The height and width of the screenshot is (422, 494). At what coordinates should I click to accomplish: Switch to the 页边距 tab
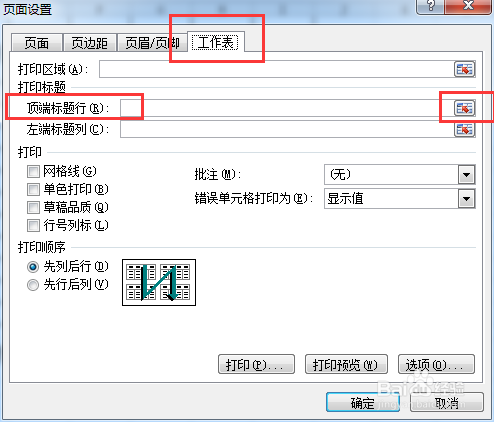[89, 43]
